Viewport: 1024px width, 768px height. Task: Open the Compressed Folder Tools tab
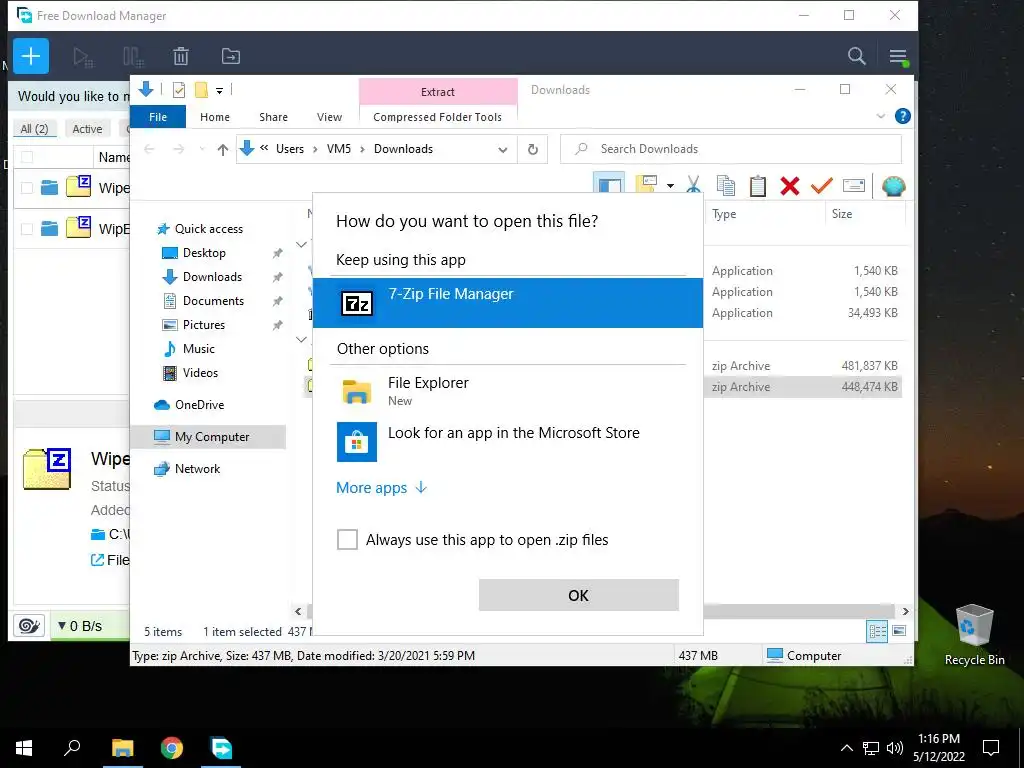point(438,117)
